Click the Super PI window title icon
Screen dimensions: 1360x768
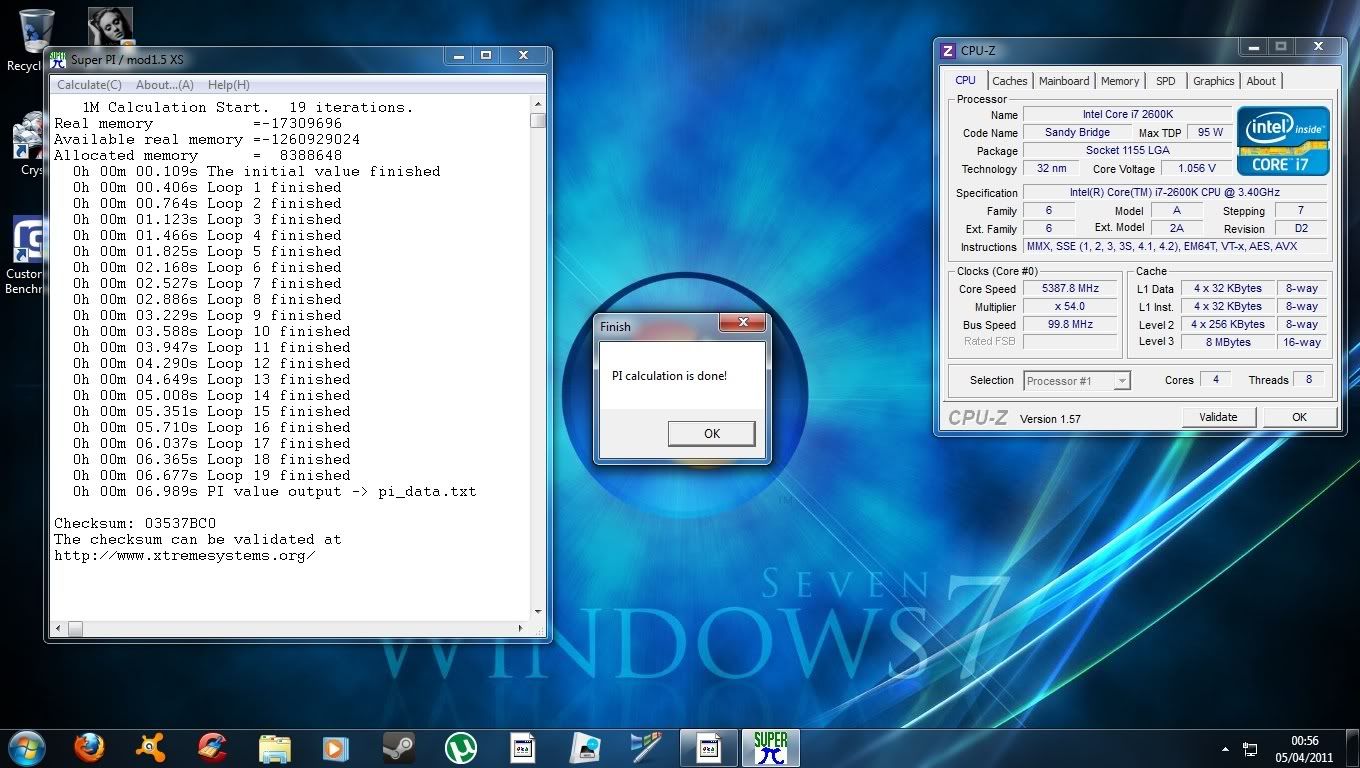pyautogui.click(x=59, y=59)
